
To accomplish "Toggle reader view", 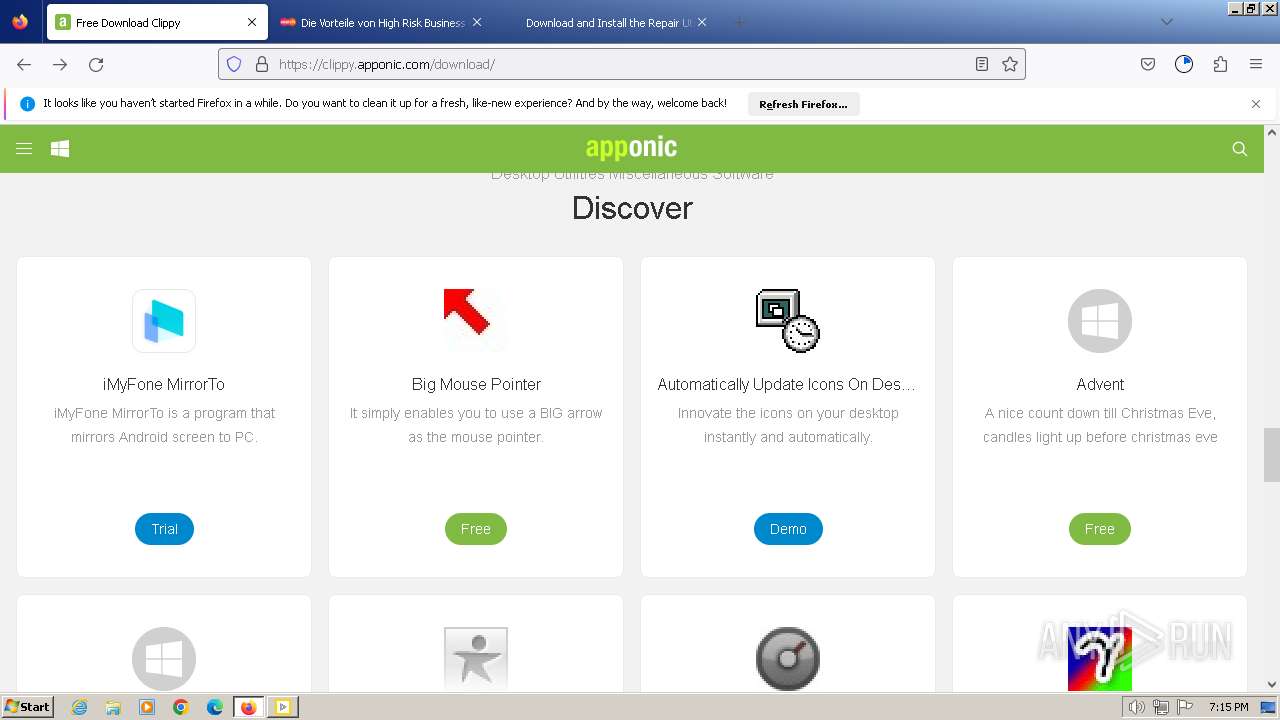I will pos(982,64).
